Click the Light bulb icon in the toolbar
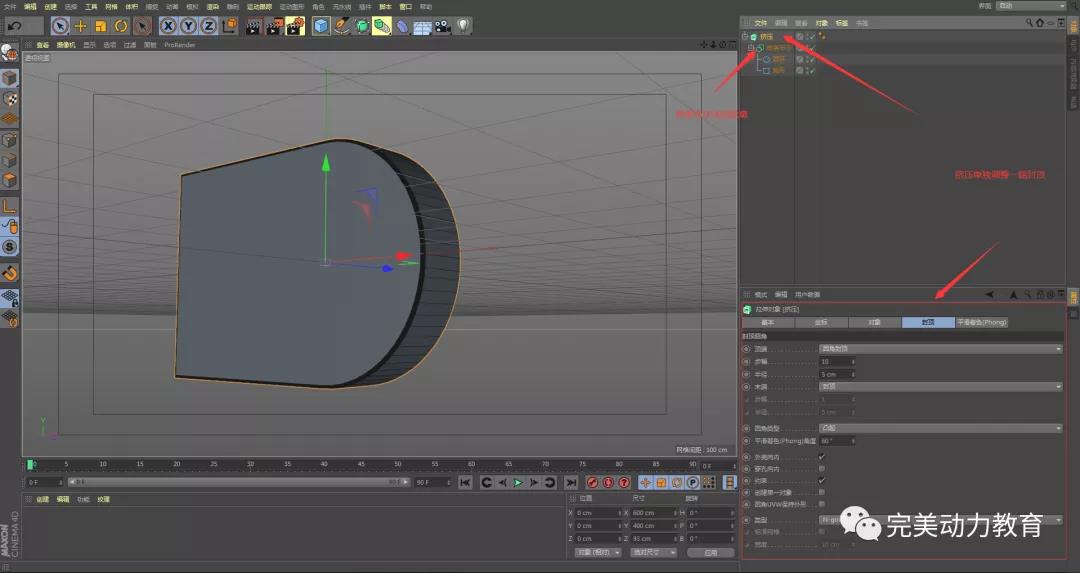The image size is (1080, 573). point(464,26)
